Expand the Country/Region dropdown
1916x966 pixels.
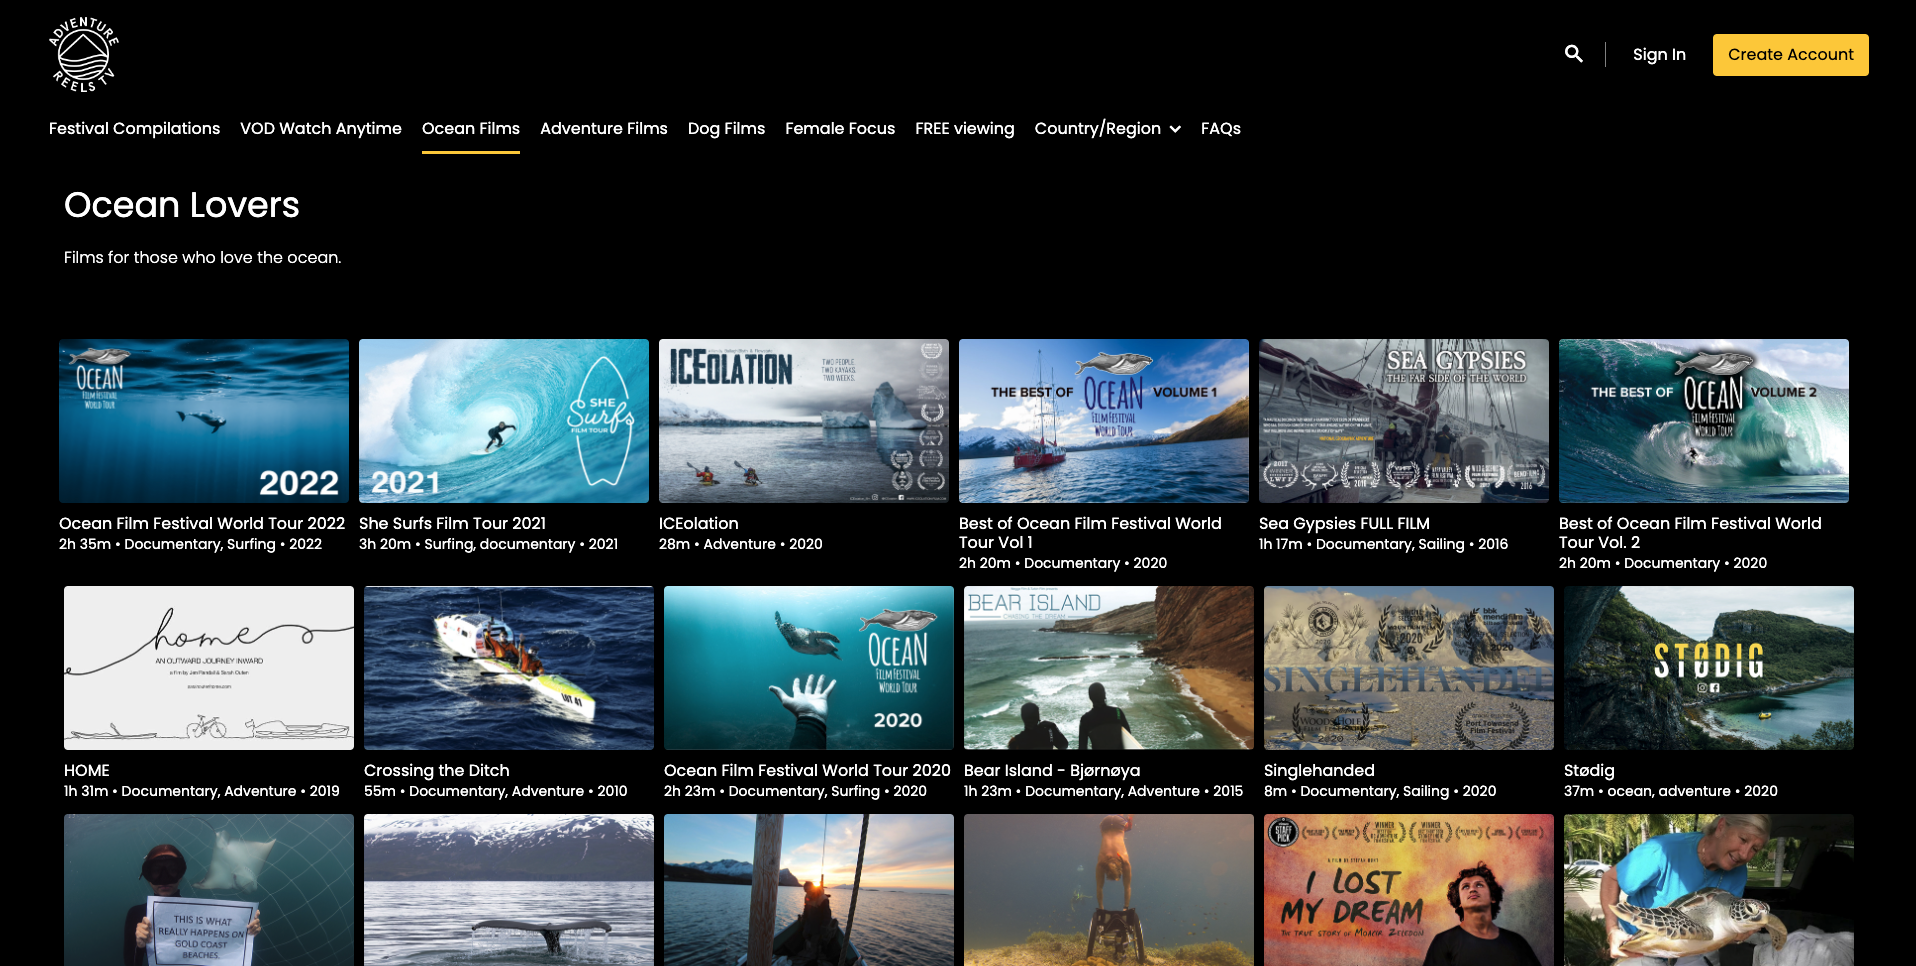(1107, 128)
